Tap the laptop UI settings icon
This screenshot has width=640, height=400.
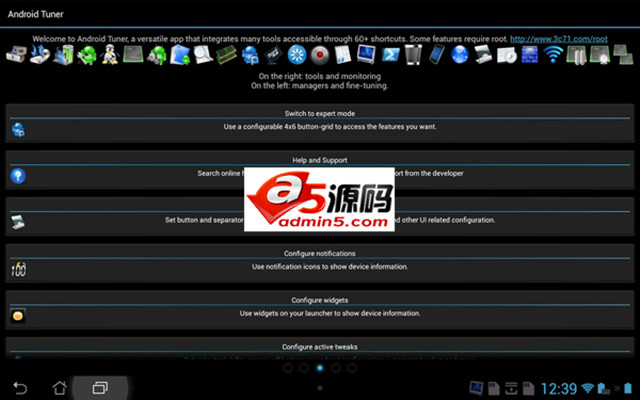pos(18,222)
